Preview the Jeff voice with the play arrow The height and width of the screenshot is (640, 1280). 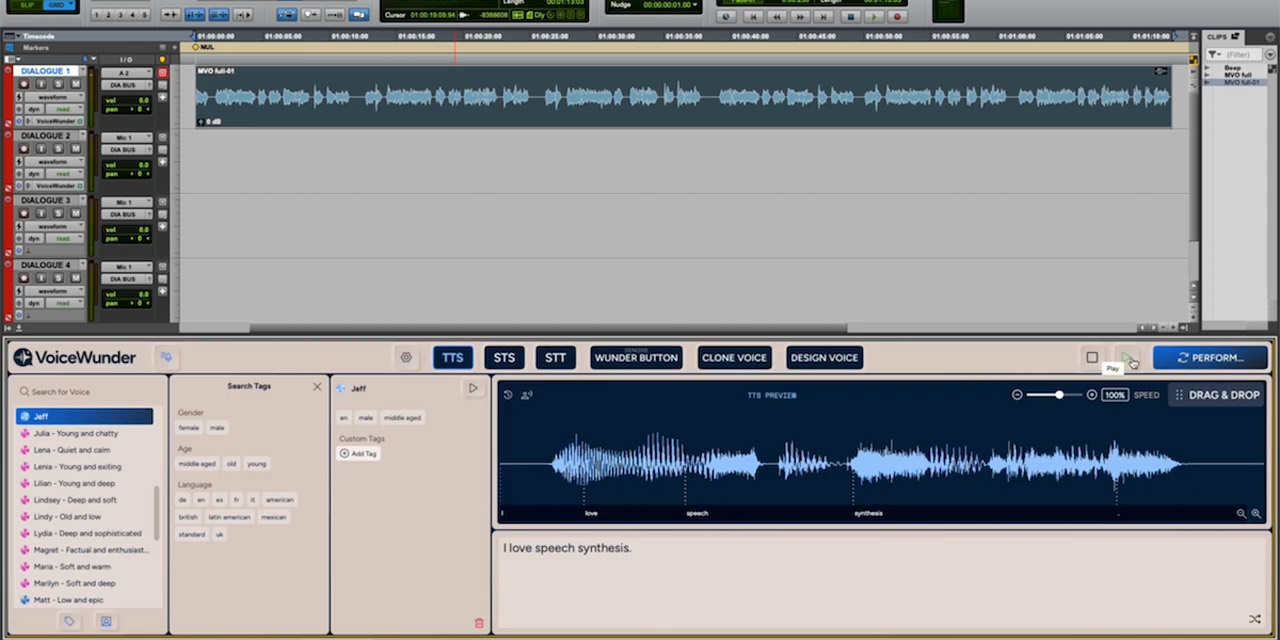pyautogui.click(x=473, y=388)
